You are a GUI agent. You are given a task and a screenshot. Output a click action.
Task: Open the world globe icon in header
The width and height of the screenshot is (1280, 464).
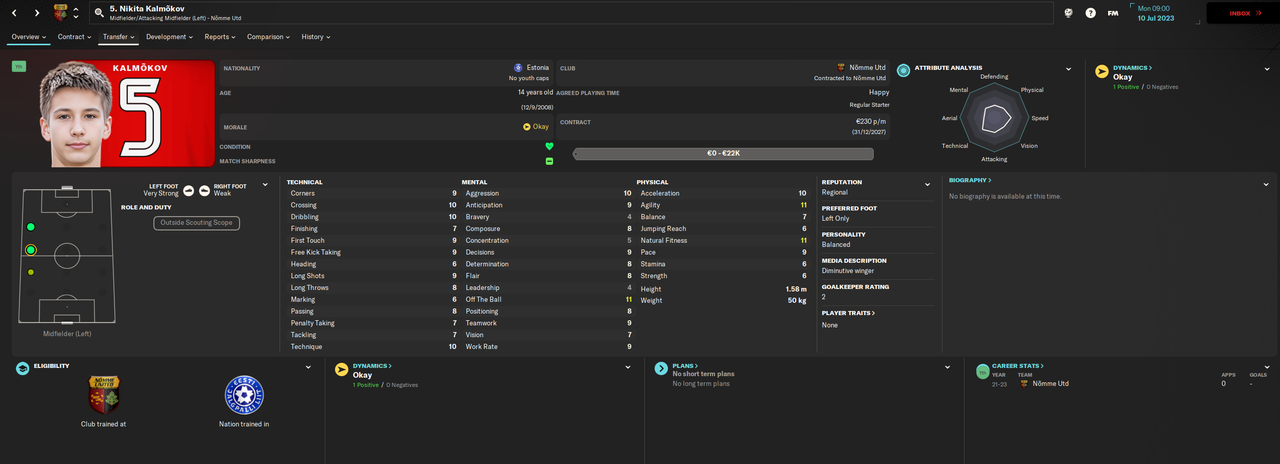(x=1068, y=13)
